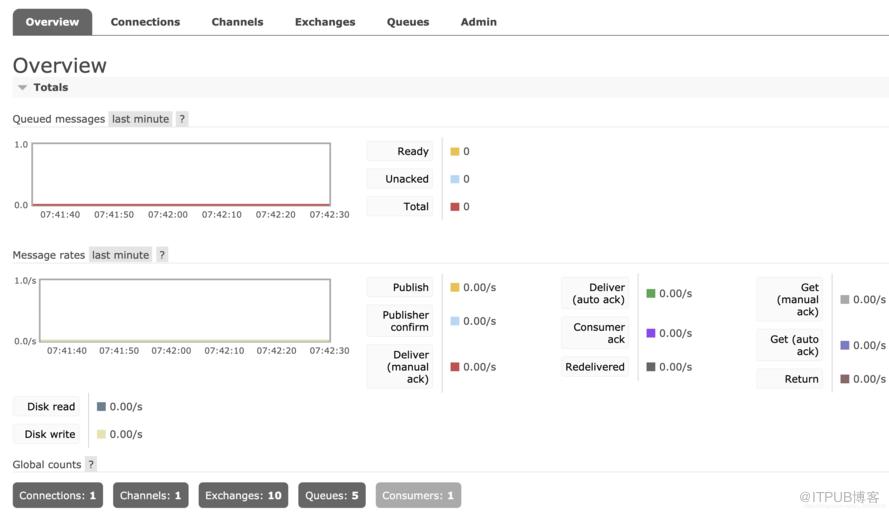Click the Get (auto ack) blue swatch
Screen dimensions: 889x512
click(x=845, y=345)
